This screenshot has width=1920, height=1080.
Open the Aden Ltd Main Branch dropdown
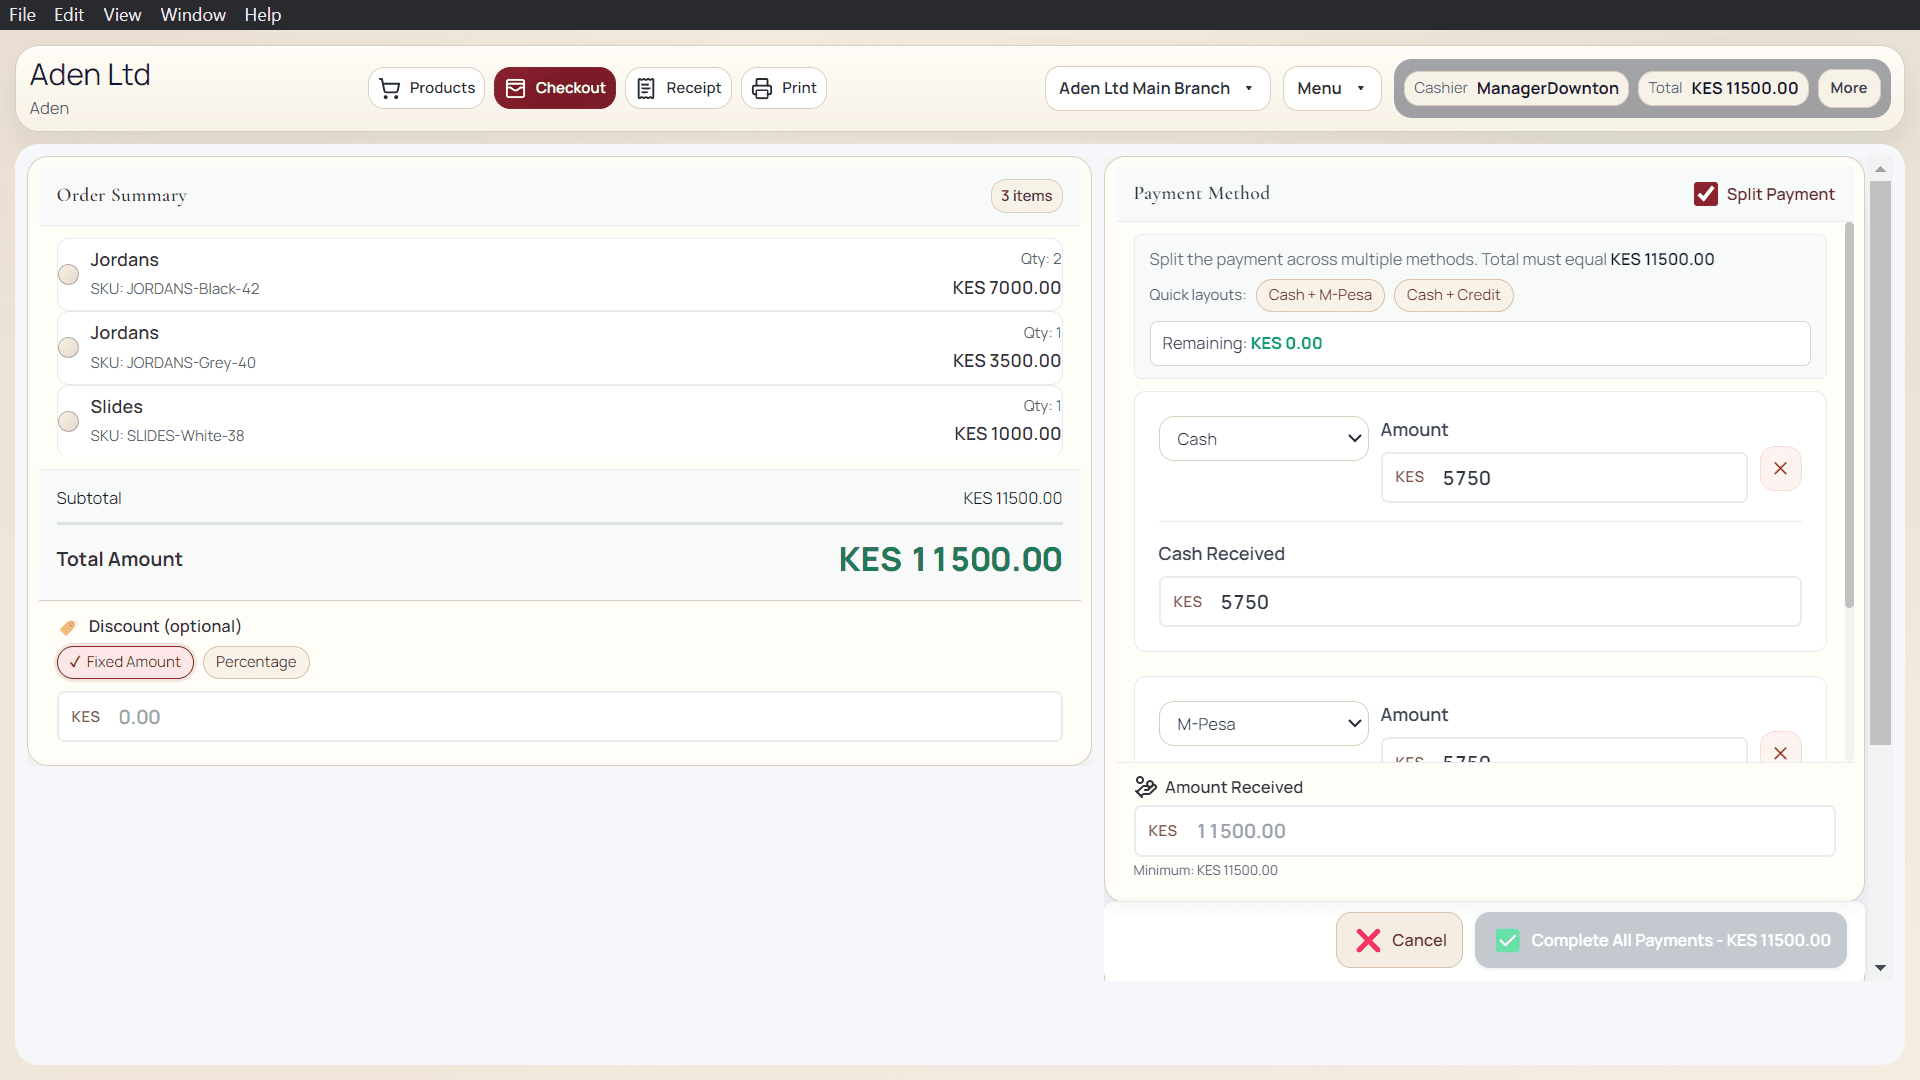pos(1157,88)
